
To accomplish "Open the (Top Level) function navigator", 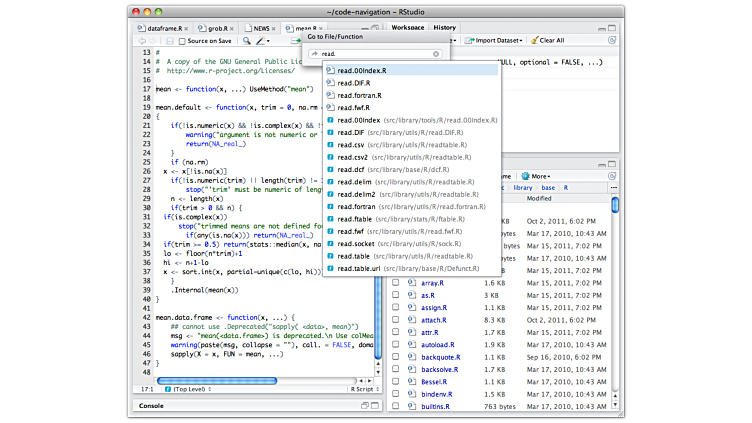I will coord(190,387).
